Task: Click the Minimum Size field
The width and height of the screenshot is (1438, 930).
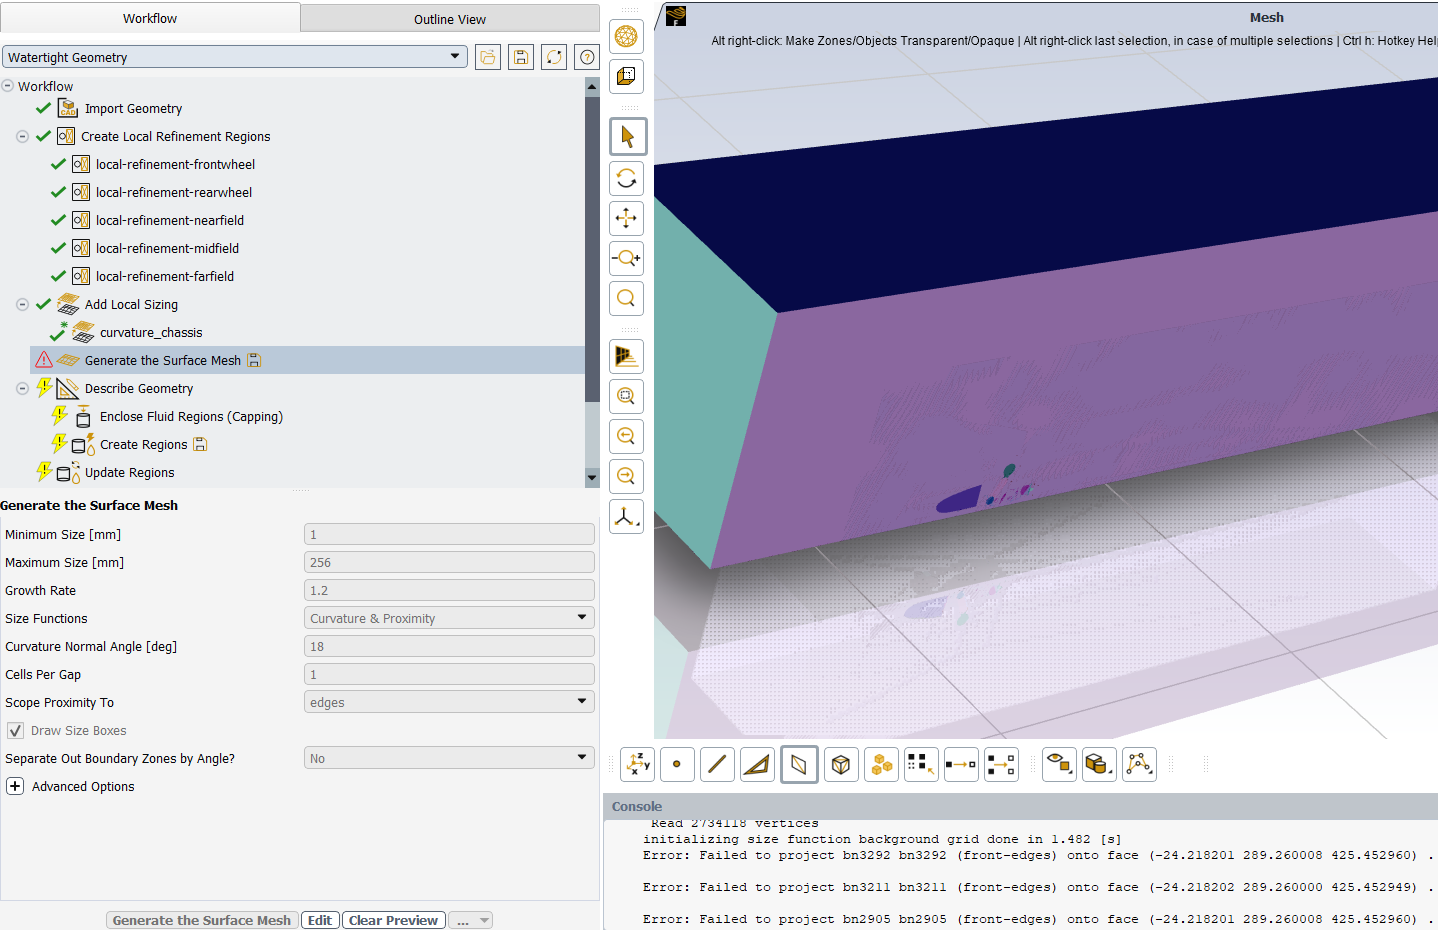Action: tap(449, 535)
